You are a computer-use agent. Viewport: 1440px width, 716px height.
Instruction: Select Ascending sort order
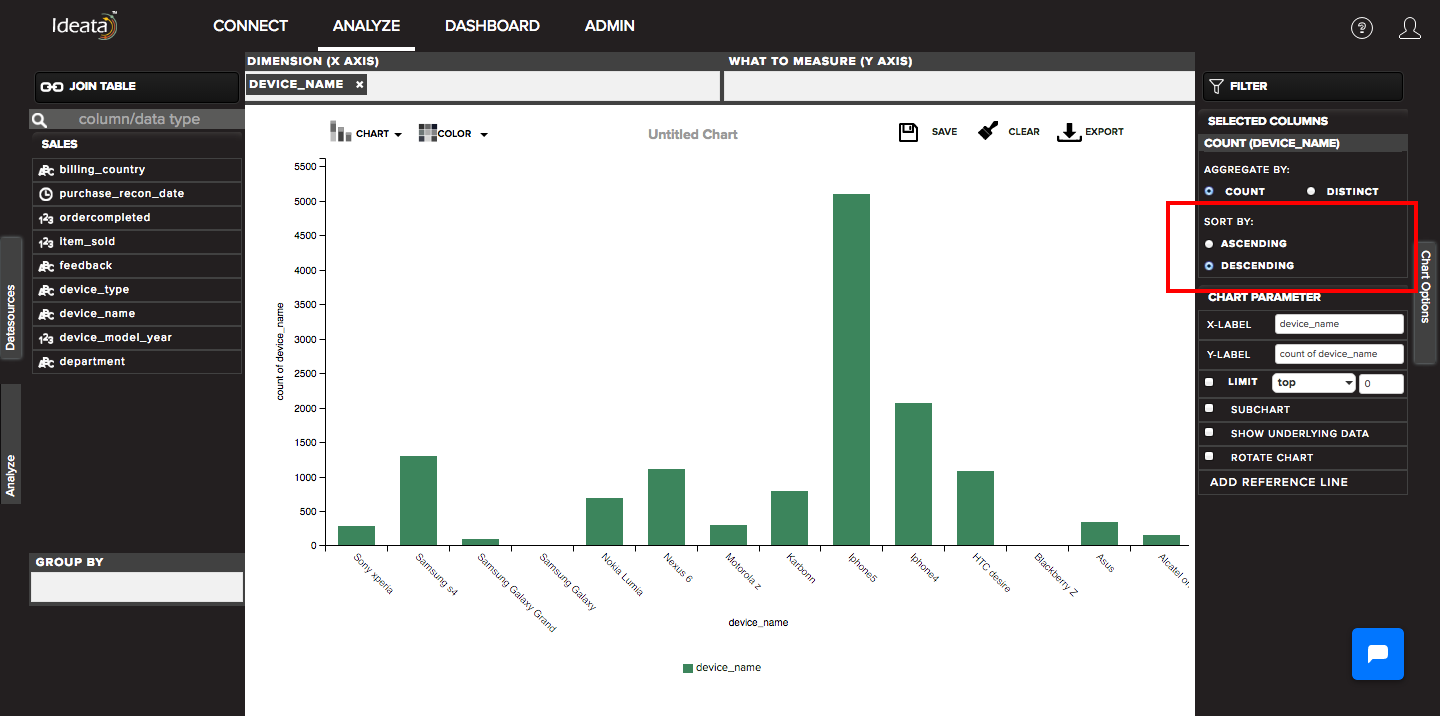pos(1209,244)
